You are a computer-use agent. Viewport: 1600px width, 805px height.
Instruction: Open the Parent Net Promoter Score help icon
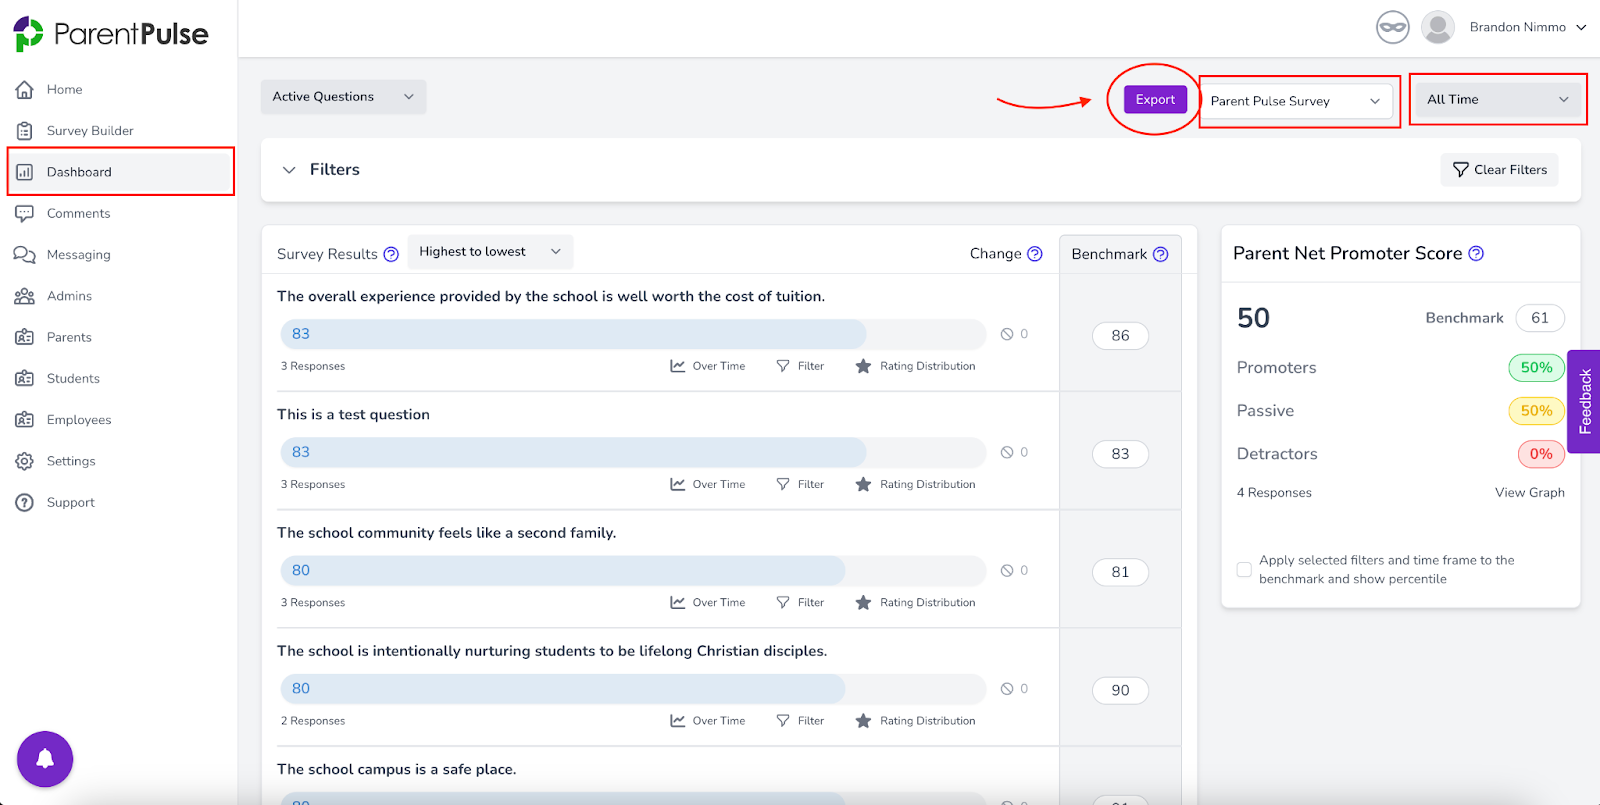coord(1476,253)
